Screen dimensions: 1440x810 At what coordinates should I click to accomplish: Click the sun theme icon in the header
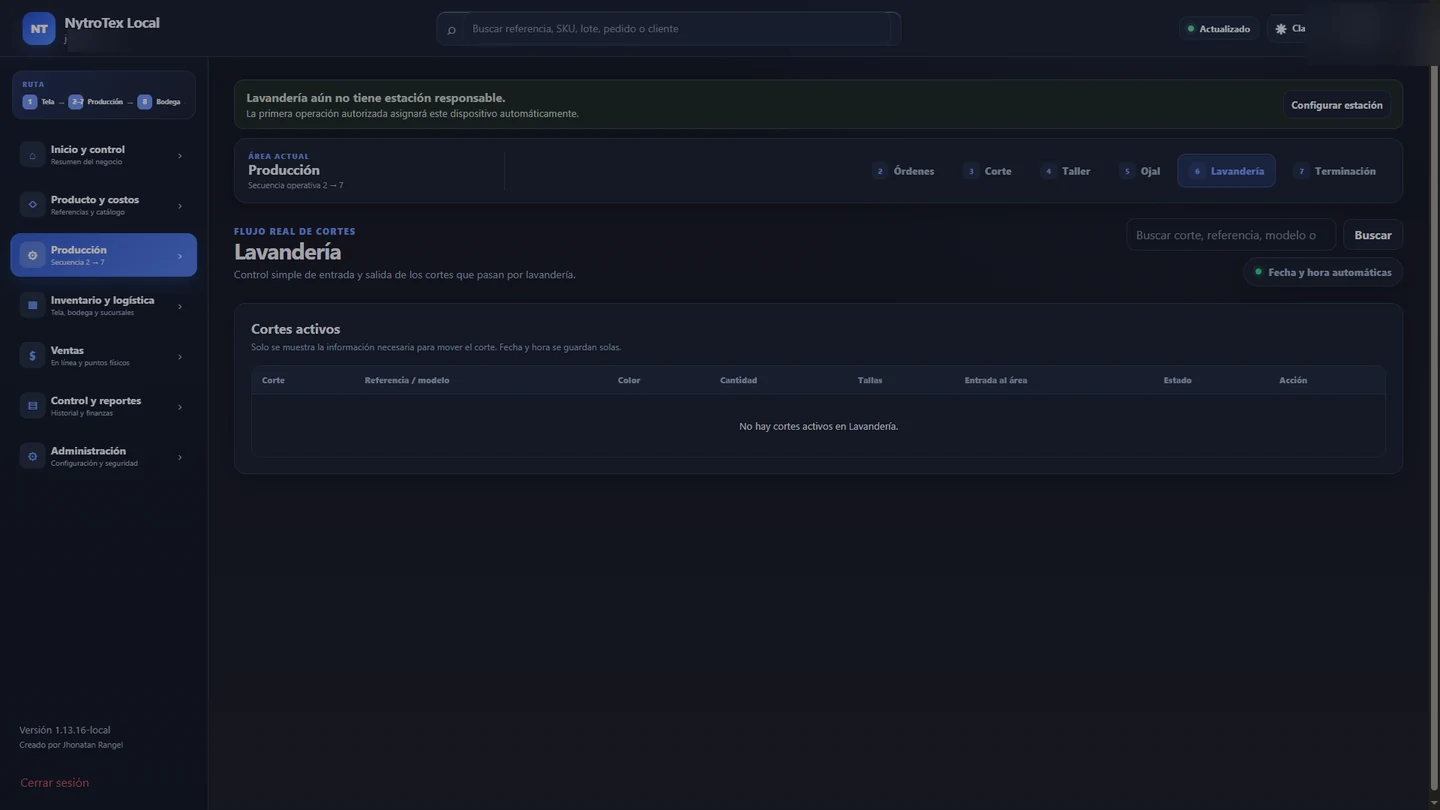coord(1281,29)
